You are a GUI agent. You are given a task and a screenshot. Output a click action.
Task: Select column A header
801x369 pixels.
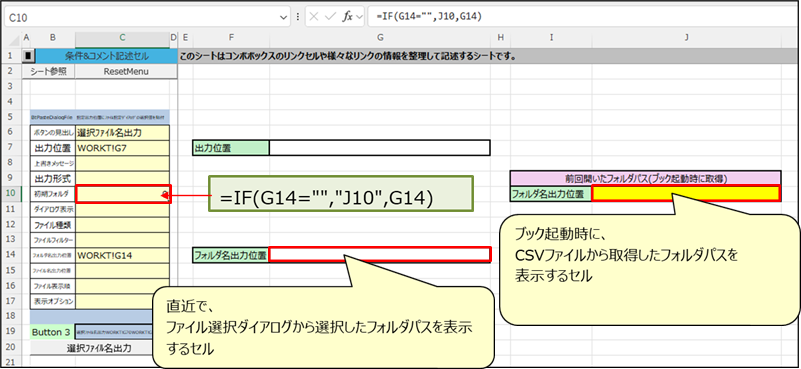pos(26,37)
